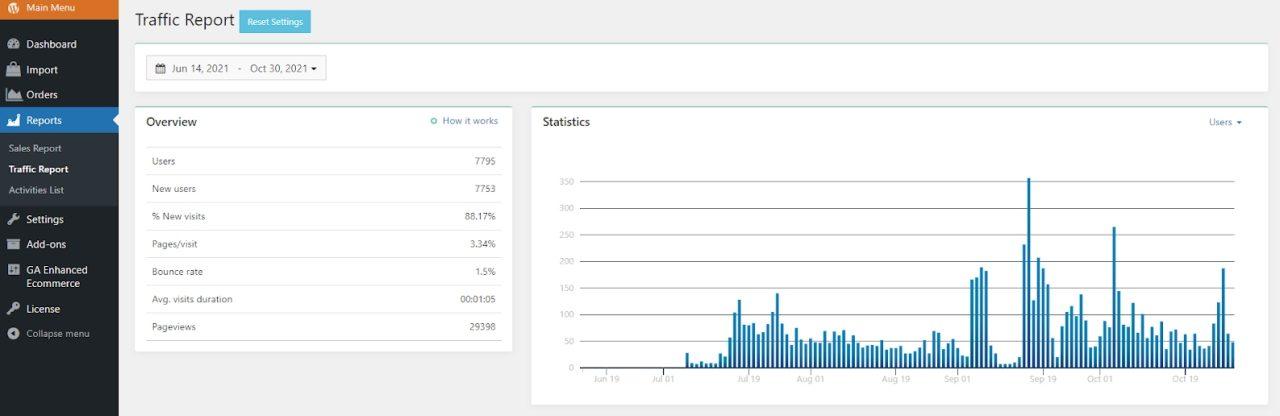Click the New users value 7753
1280x416 pixels.
coord(485,189)
